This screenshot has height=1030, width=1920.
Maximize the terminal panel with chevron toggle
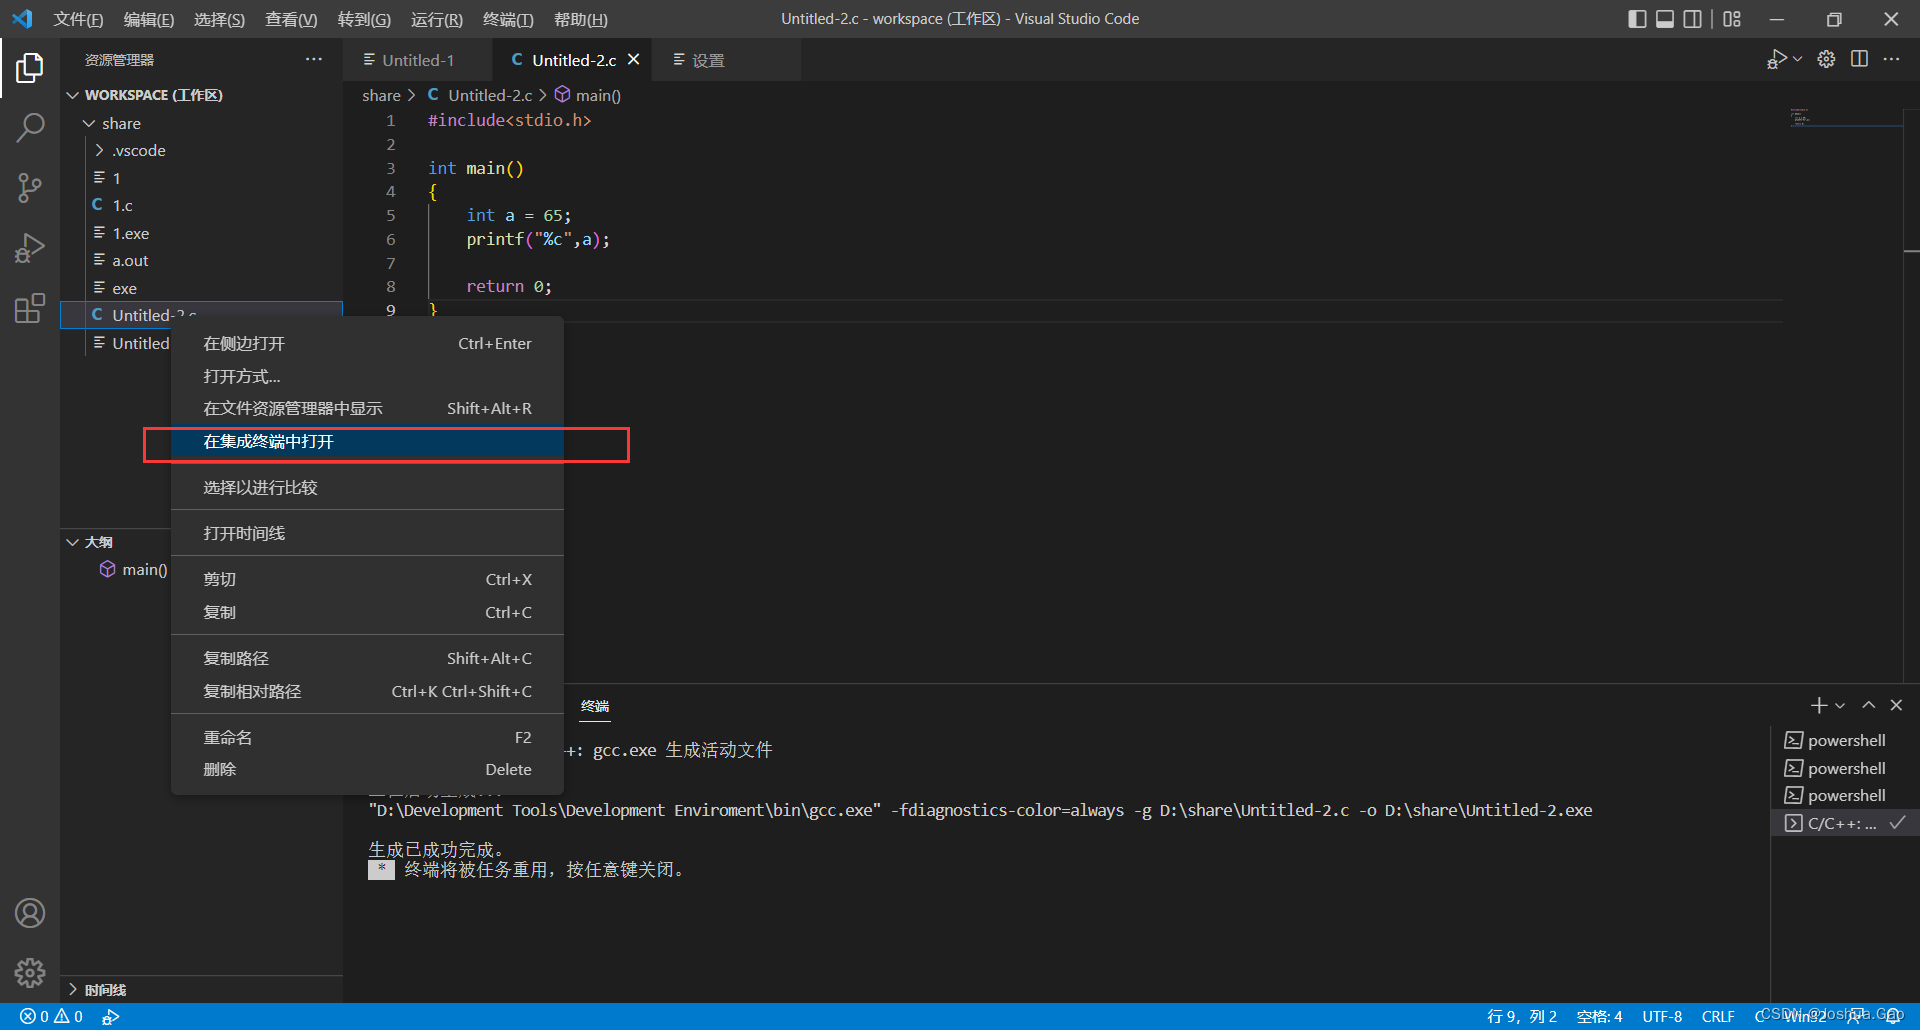pos(1868,705)
